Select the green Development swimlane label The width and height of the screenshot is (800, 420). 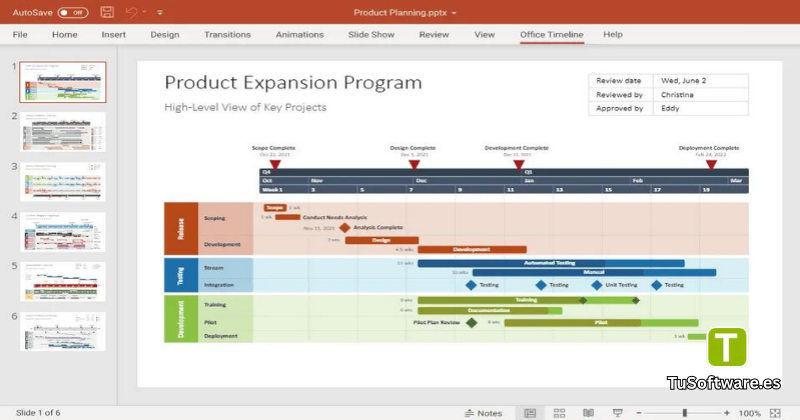tap(181, 319)
